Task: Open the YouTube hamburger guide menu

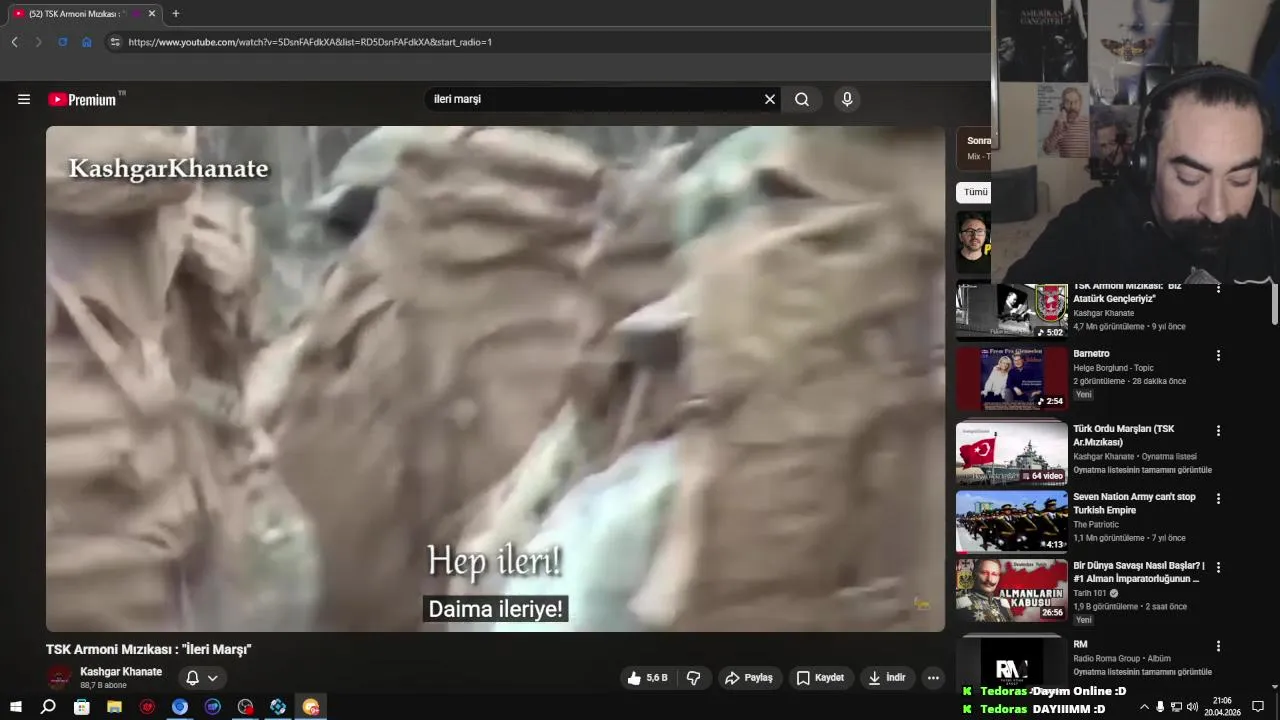Action: pyautogui.click(x=24, y=99)
